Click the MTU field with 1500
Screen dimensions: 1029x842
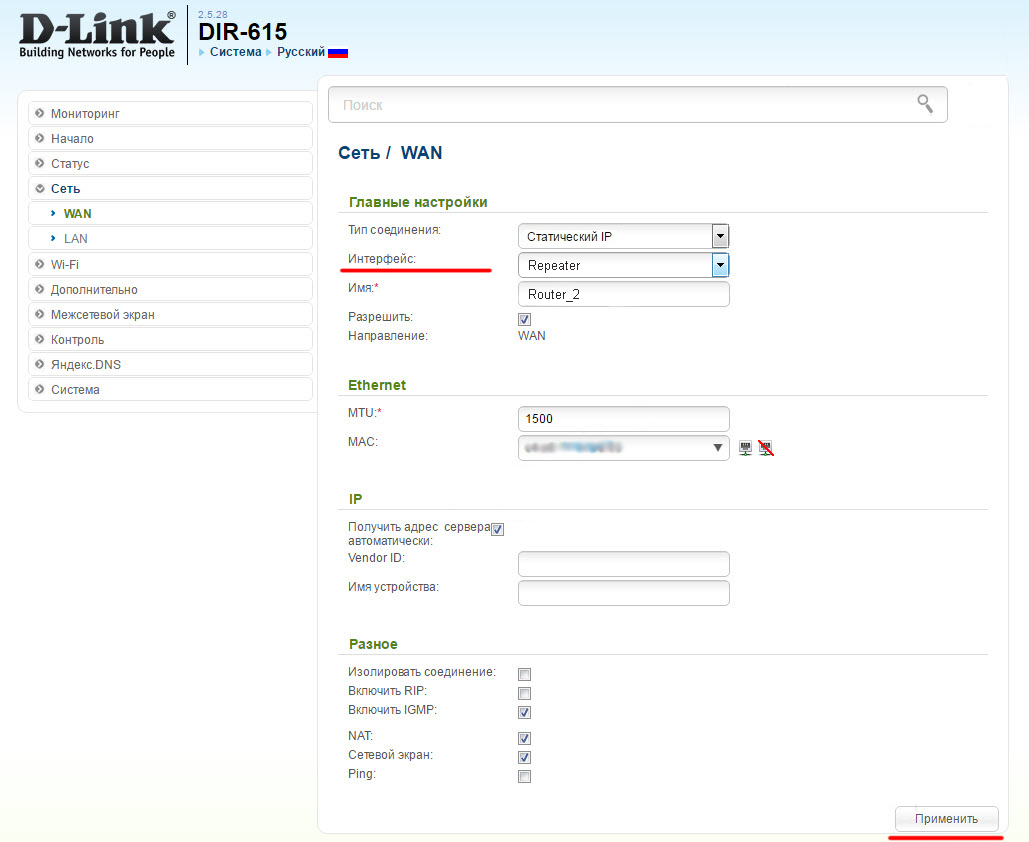(623, 419)
